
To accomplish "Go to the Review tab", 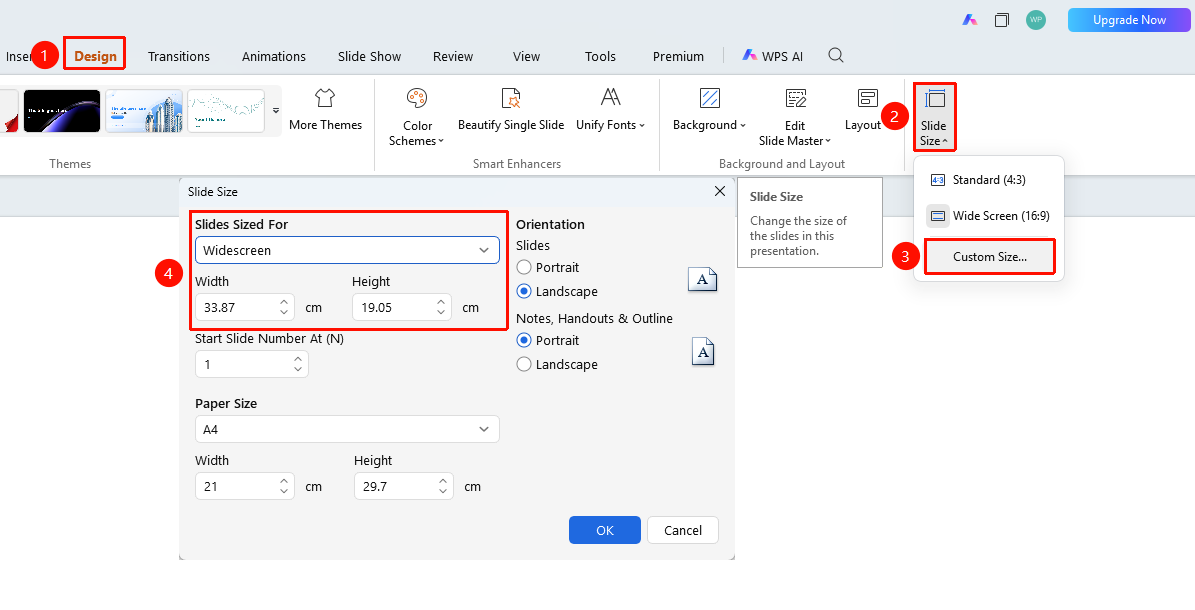I will click(453, 56).
